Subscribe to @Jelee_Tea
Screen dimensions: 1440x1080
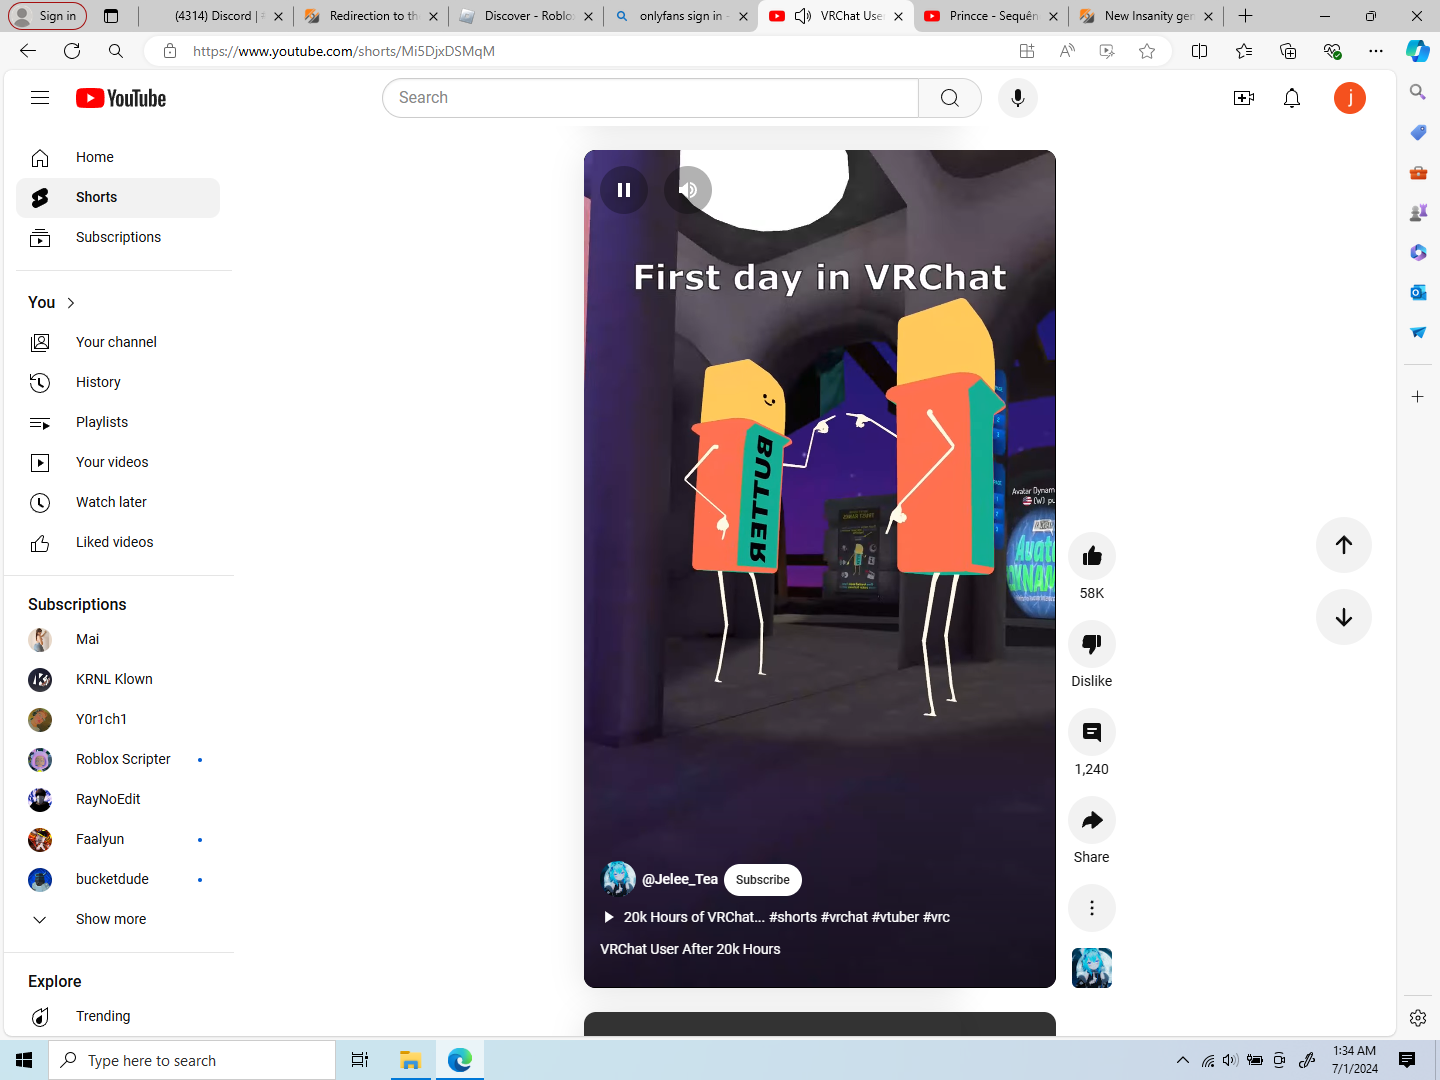point(763,880)
